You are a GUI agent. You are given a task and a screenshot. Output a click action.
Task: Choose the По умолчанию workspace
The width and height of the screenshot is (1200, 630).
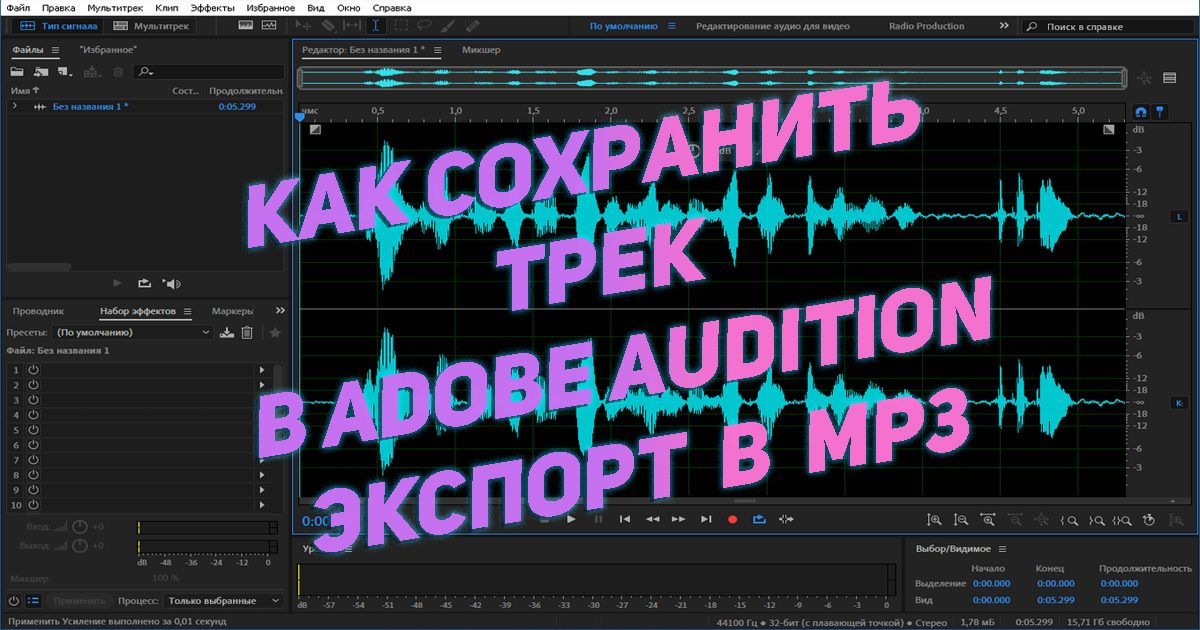(x=623, y=26)
